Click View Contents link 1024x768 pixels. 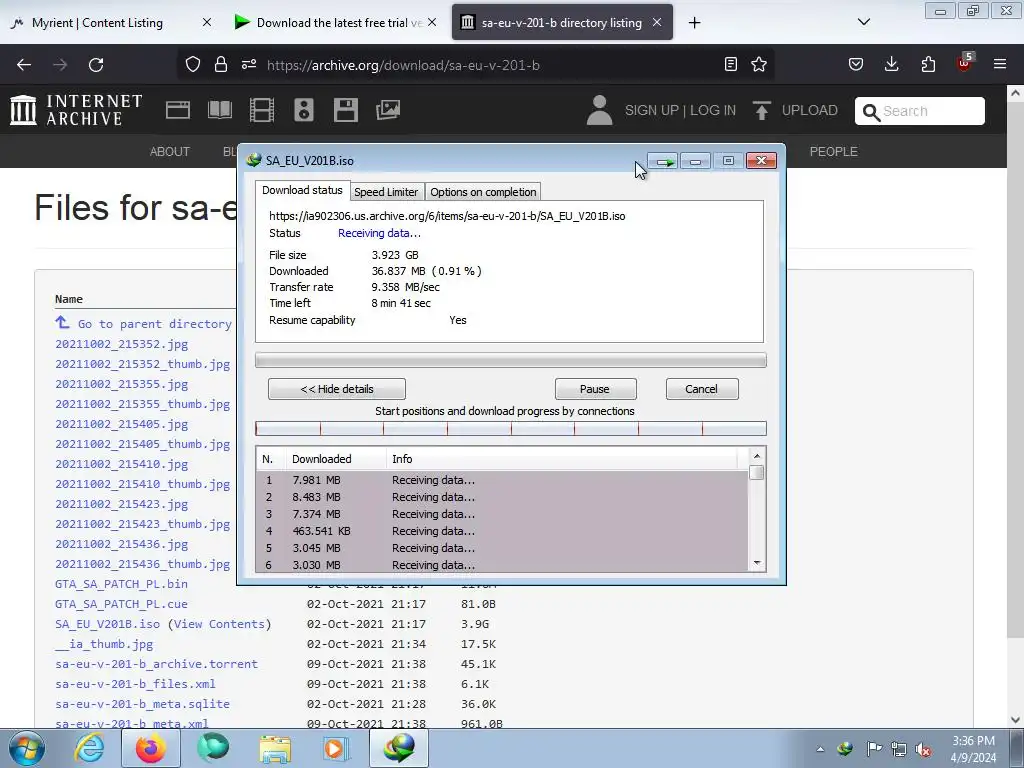pyautogui.click(x=219, y=624)
